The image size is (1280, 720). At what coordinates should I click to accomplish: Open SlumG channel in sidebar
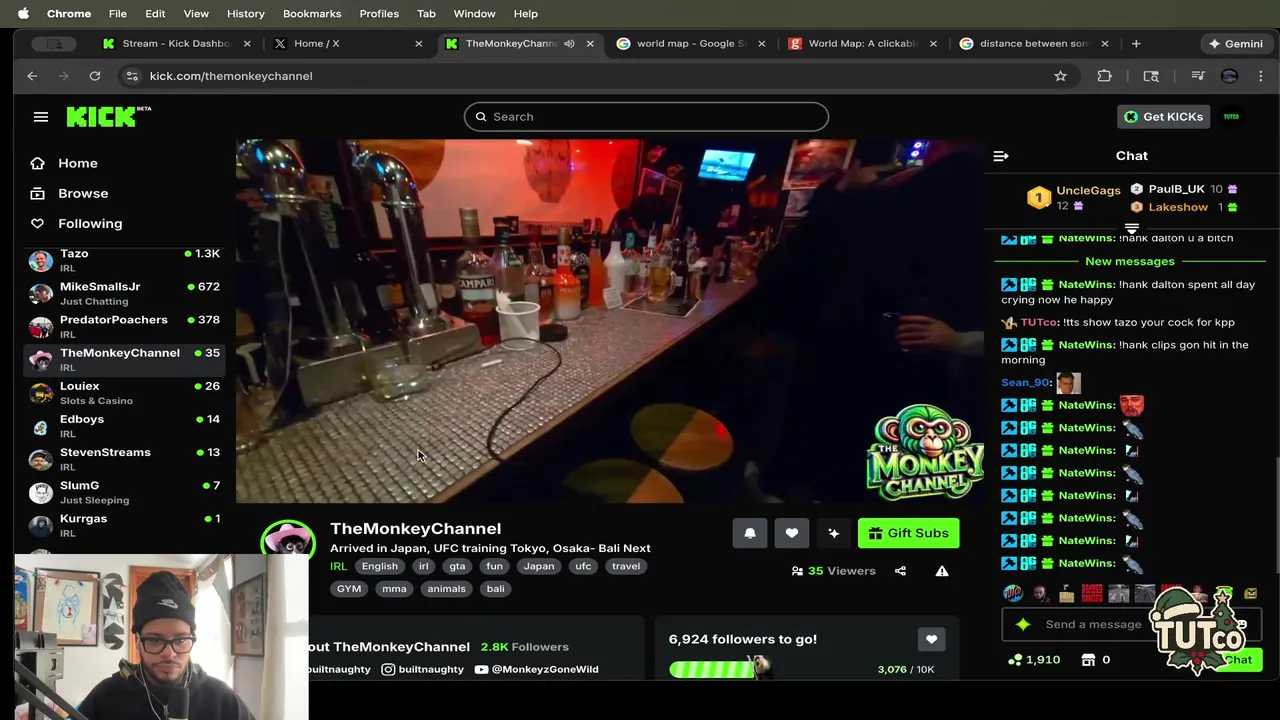pos(124,491)
